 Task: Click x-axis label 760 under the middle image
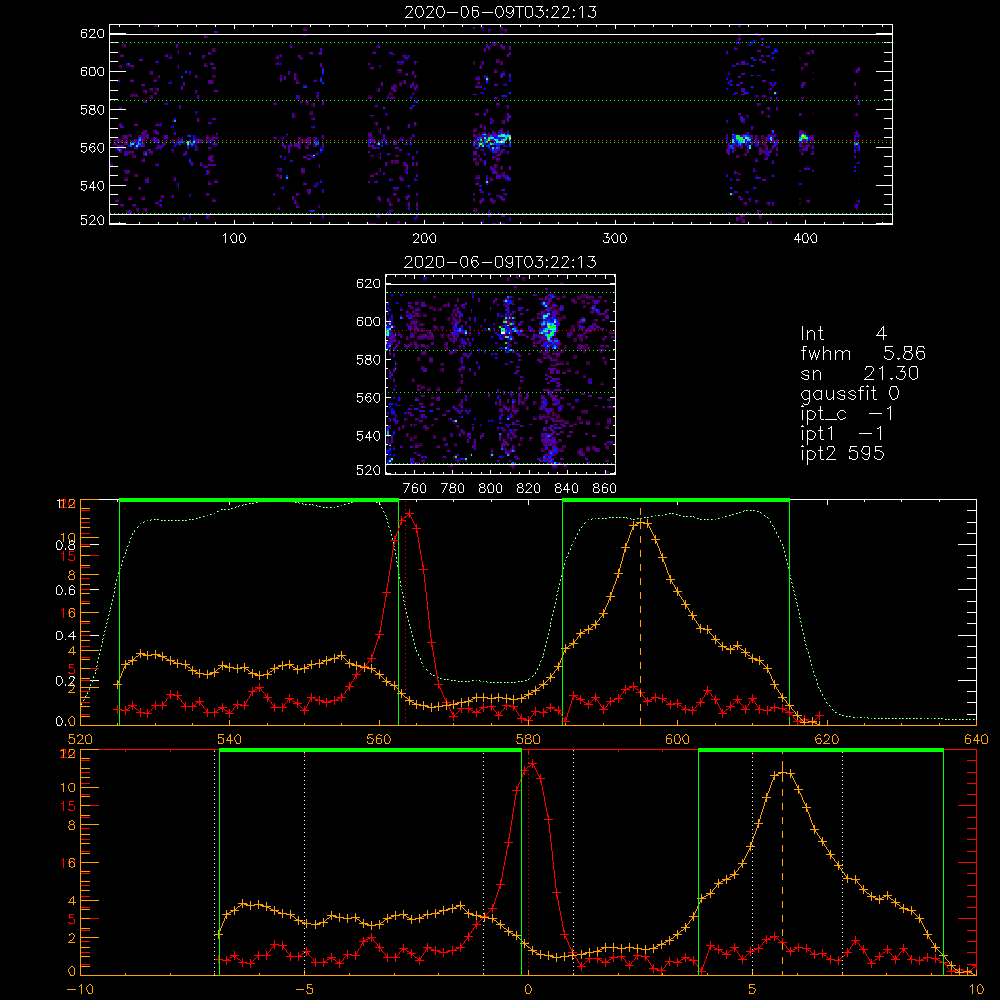point(415,489)
